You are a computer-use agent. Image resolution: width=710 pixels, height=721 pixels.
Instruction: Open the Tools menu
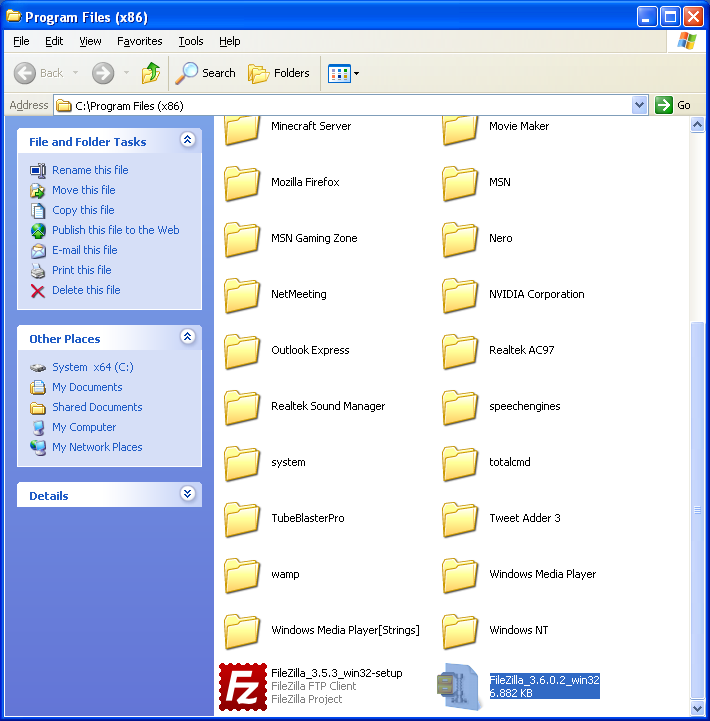click(x=190, y=41)
